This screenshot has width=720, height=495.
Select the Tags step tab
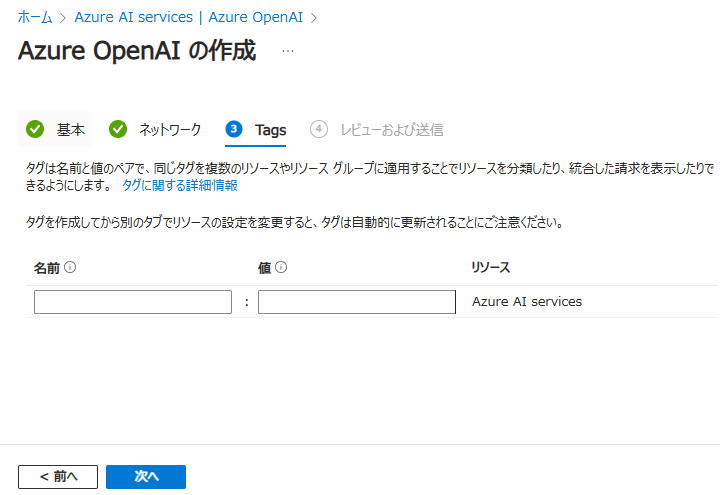255,130
